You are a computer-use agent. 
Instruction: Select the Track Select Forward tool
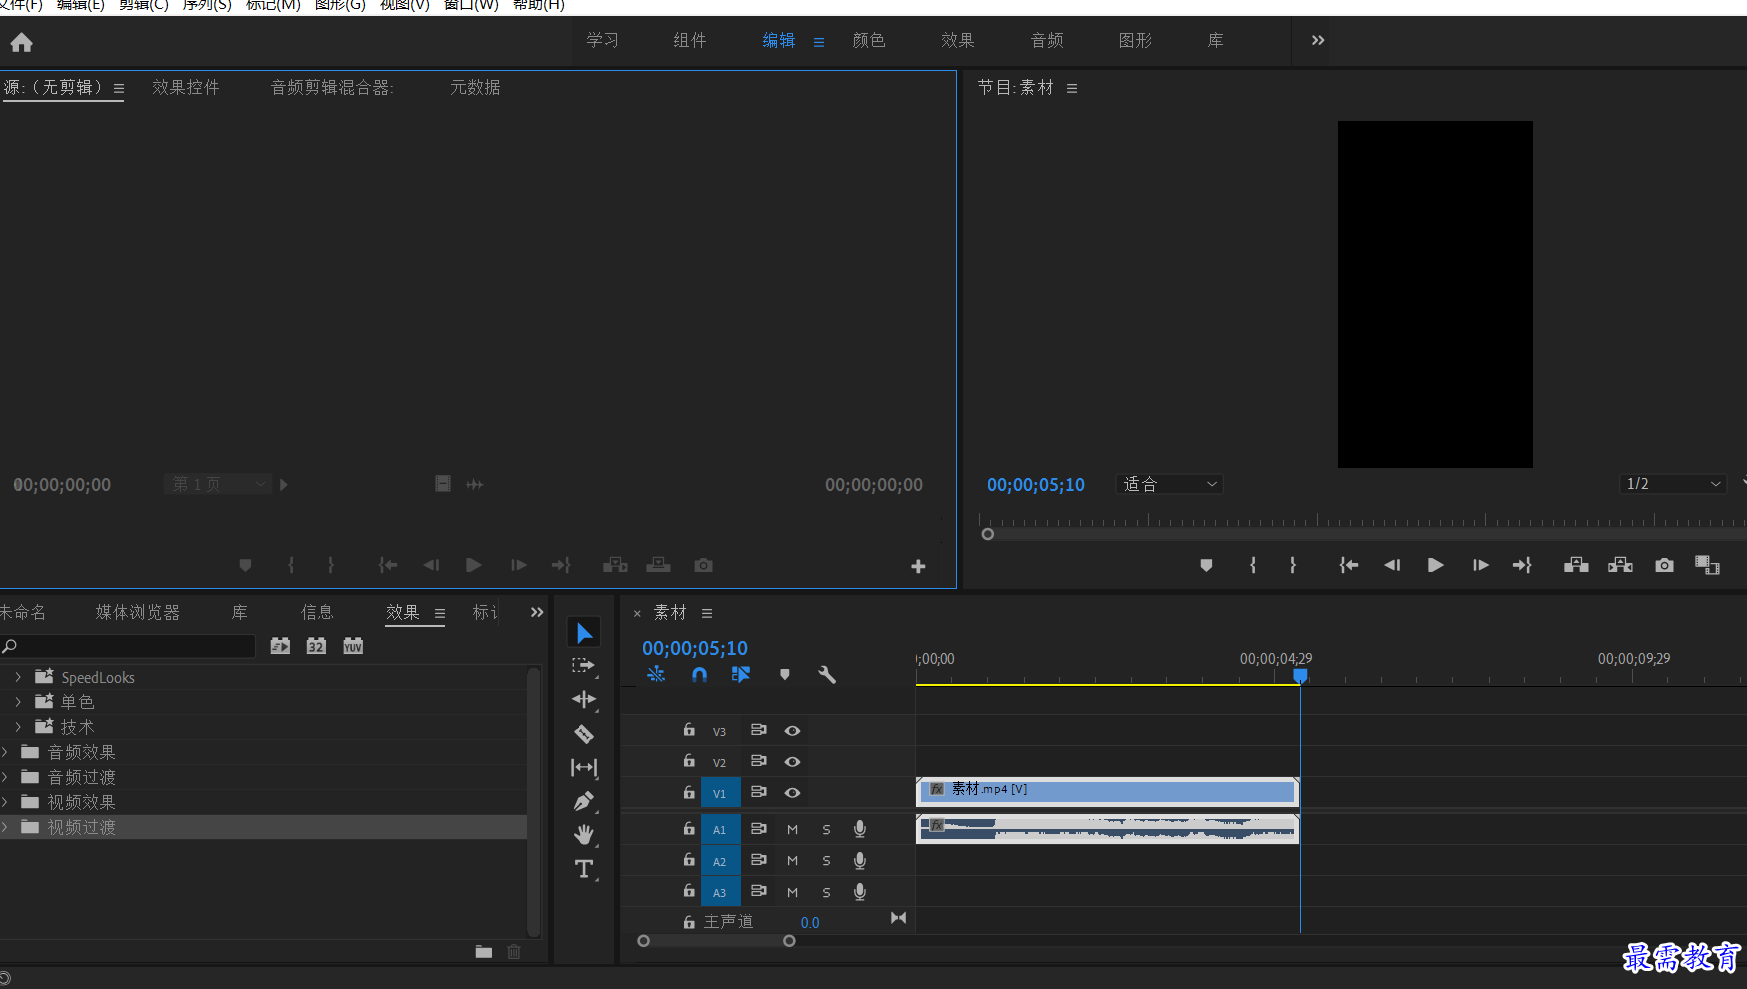[583, 666]
